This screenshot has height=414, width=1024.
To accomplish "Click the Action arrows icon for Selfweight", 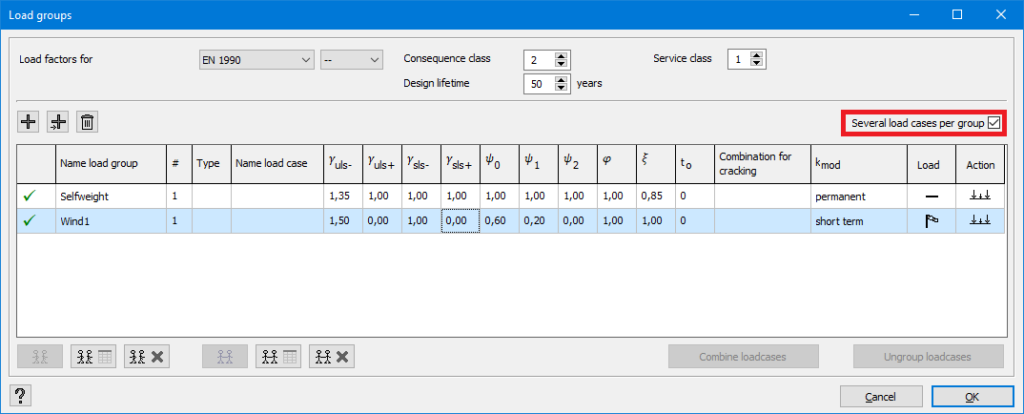I will 980,196.
